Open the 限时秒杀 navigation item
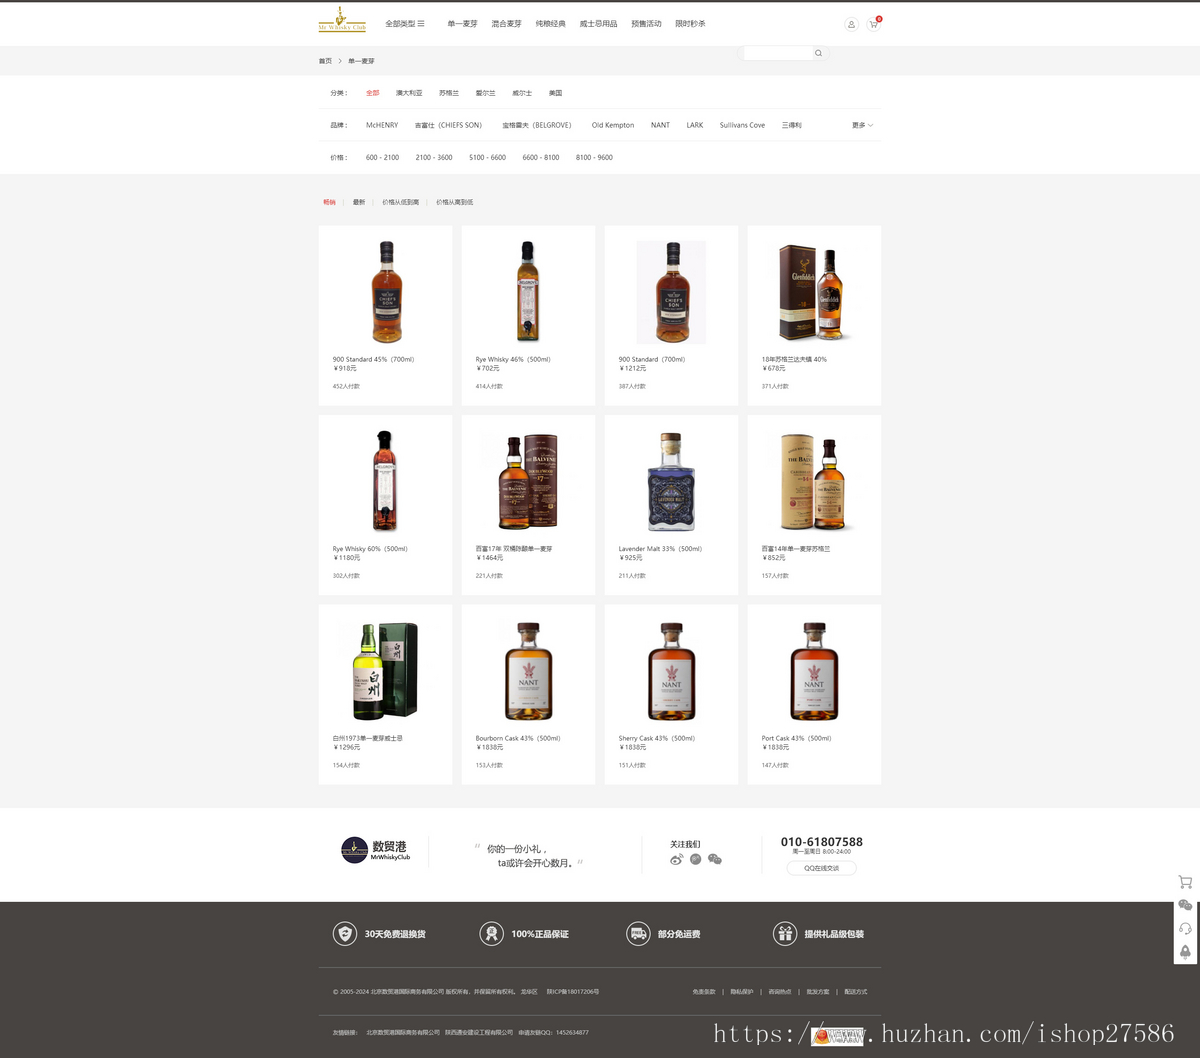The image size is (1200, 1058). [690, 24]
